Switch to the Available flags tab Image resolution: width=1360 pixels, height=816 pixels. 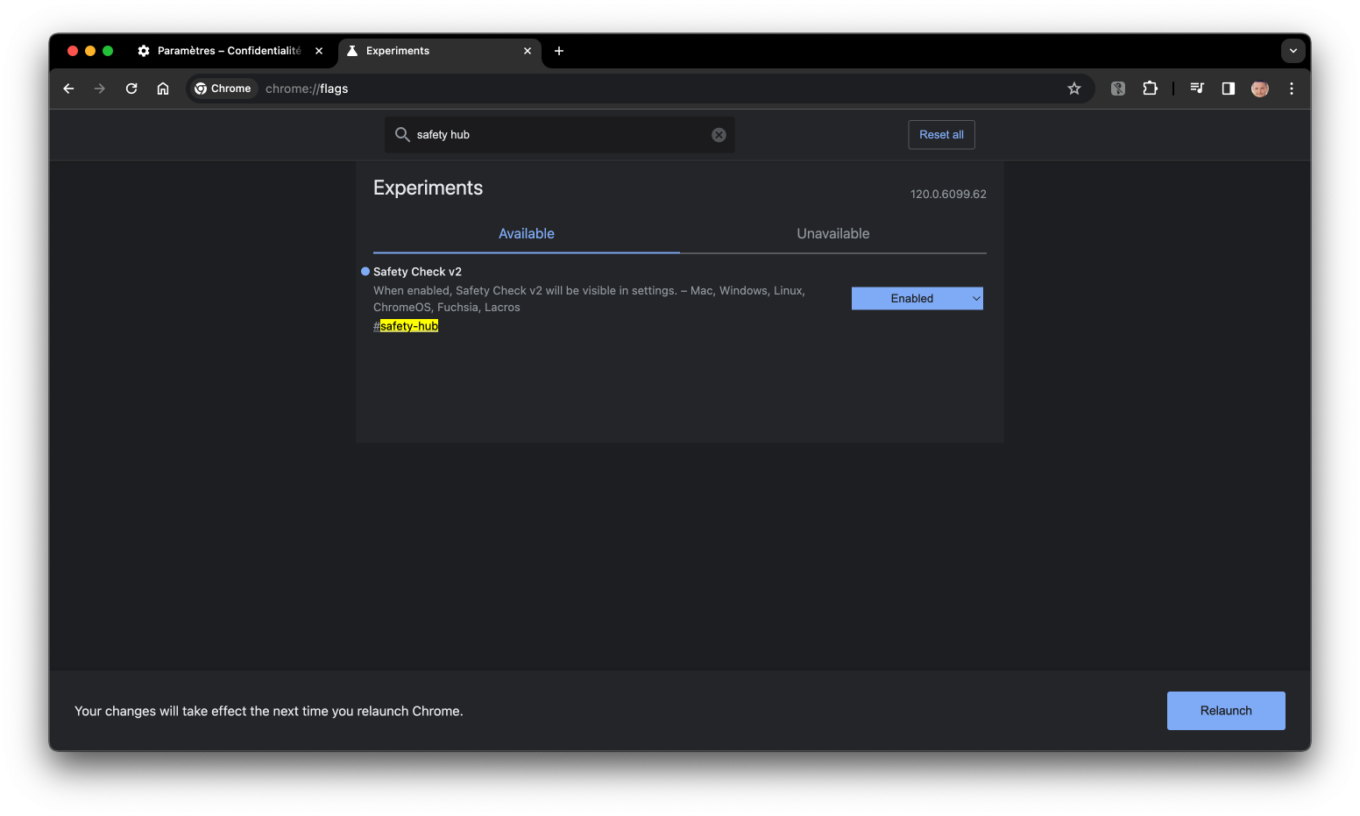tap(526, 234)
